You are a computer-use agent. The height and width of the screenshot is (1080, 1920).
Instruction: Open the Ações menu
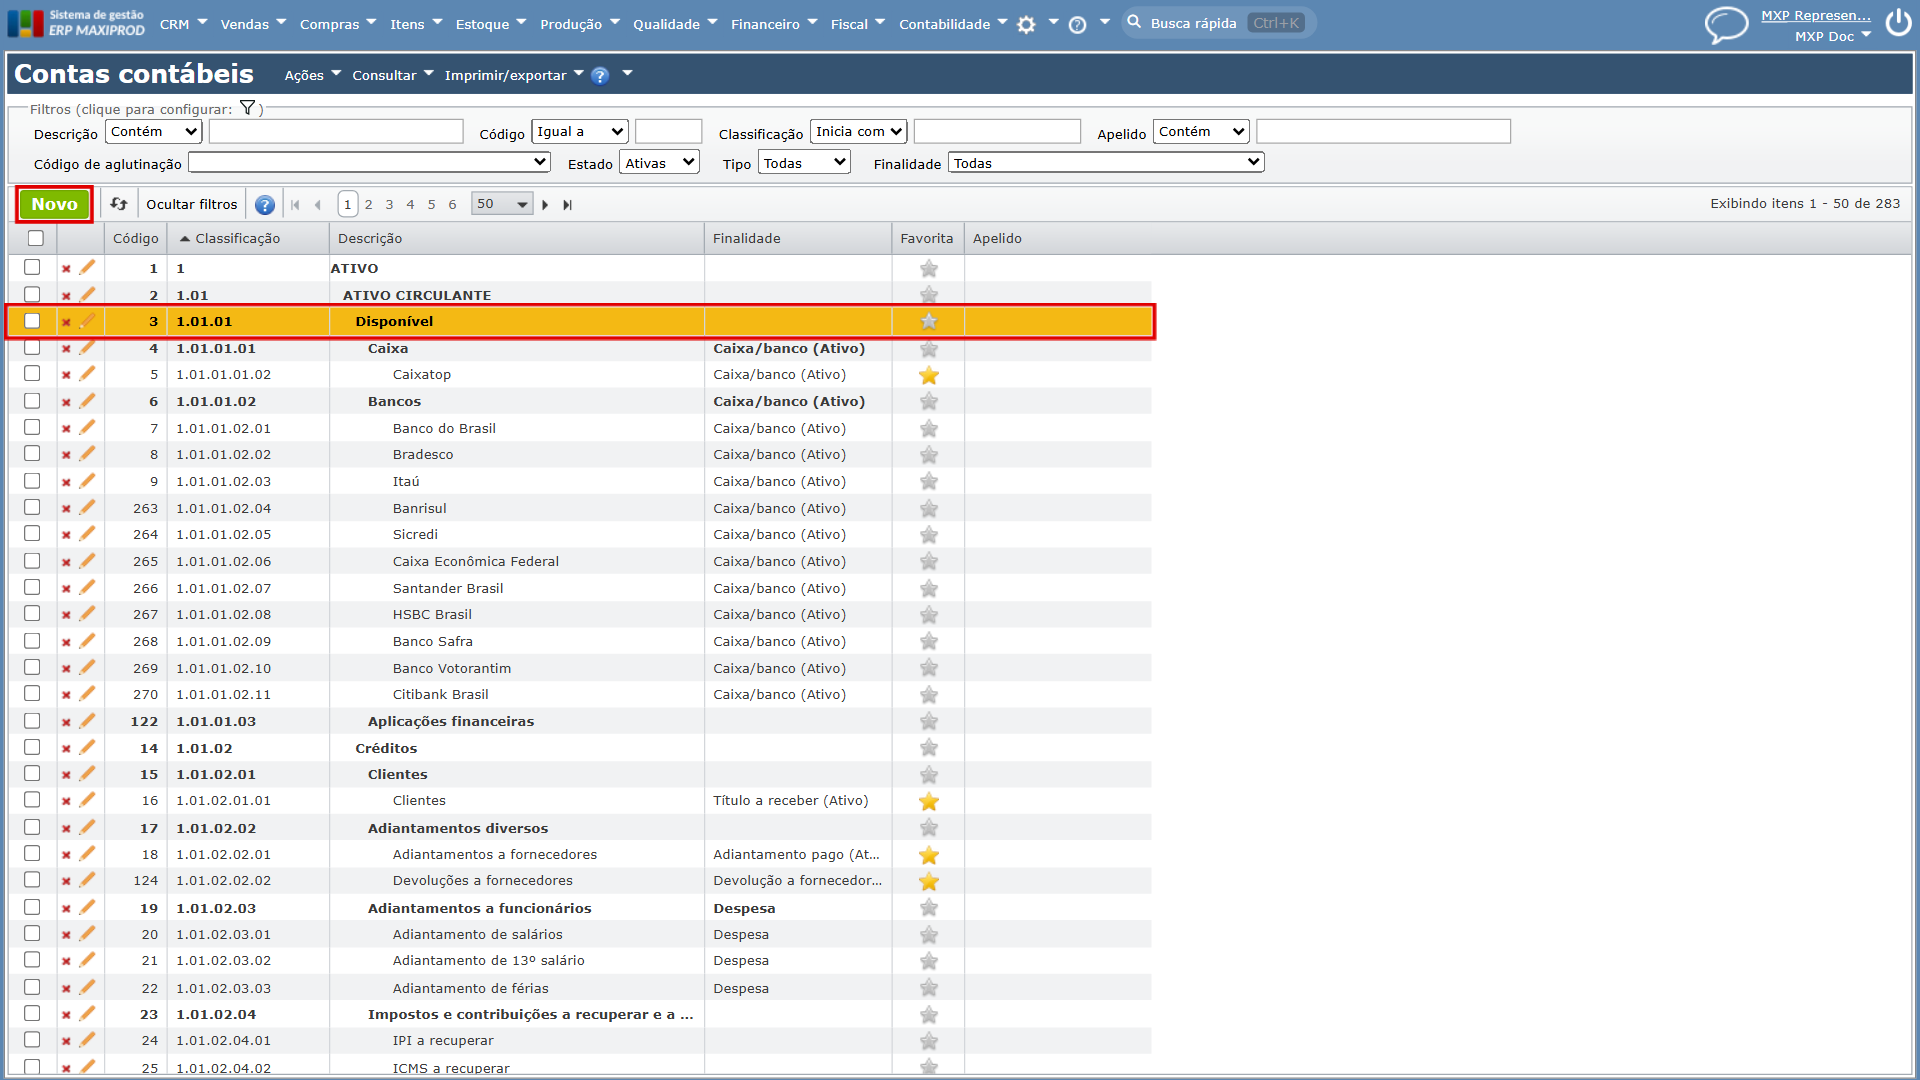312,75
